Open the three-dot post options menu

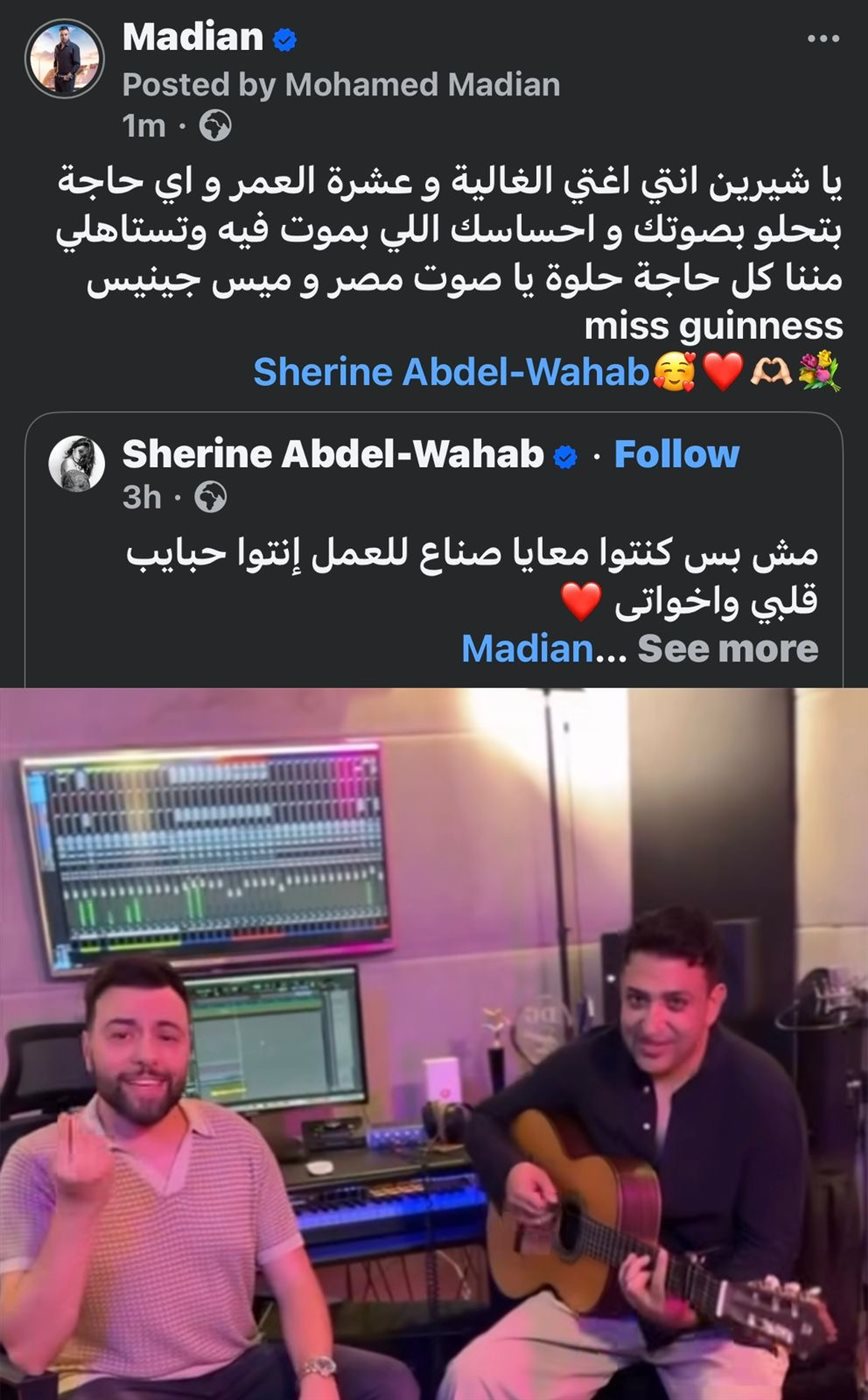(x=822, y=40)
